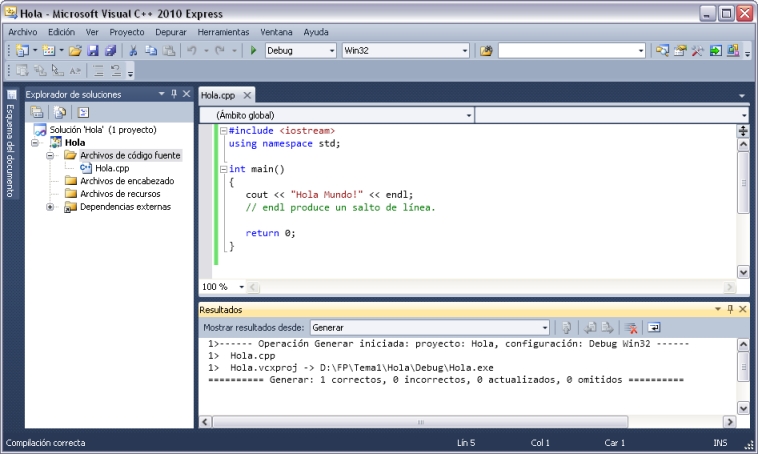Open the Properties window toolbar icon
This screenshot has height=454, width=758.
point(680,50)
